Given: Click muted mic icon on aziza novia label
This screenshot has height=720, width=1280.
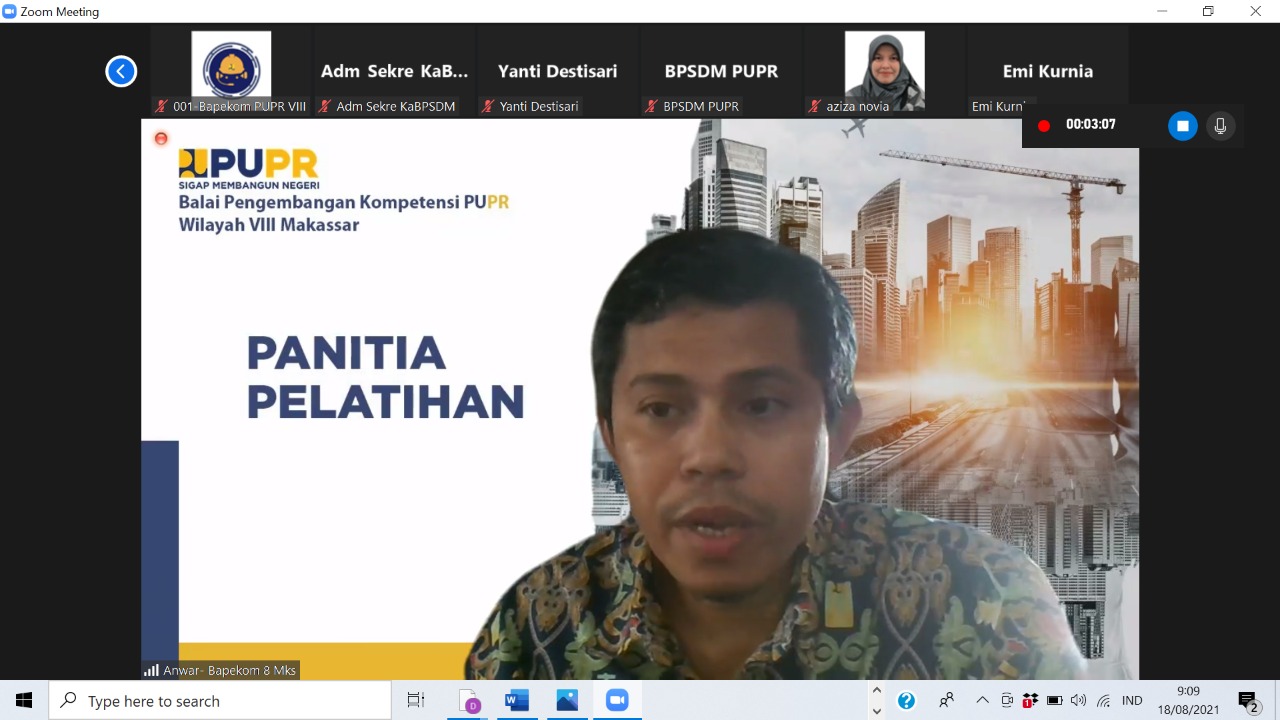Looking at the screenshot, I should coord(815,106).
